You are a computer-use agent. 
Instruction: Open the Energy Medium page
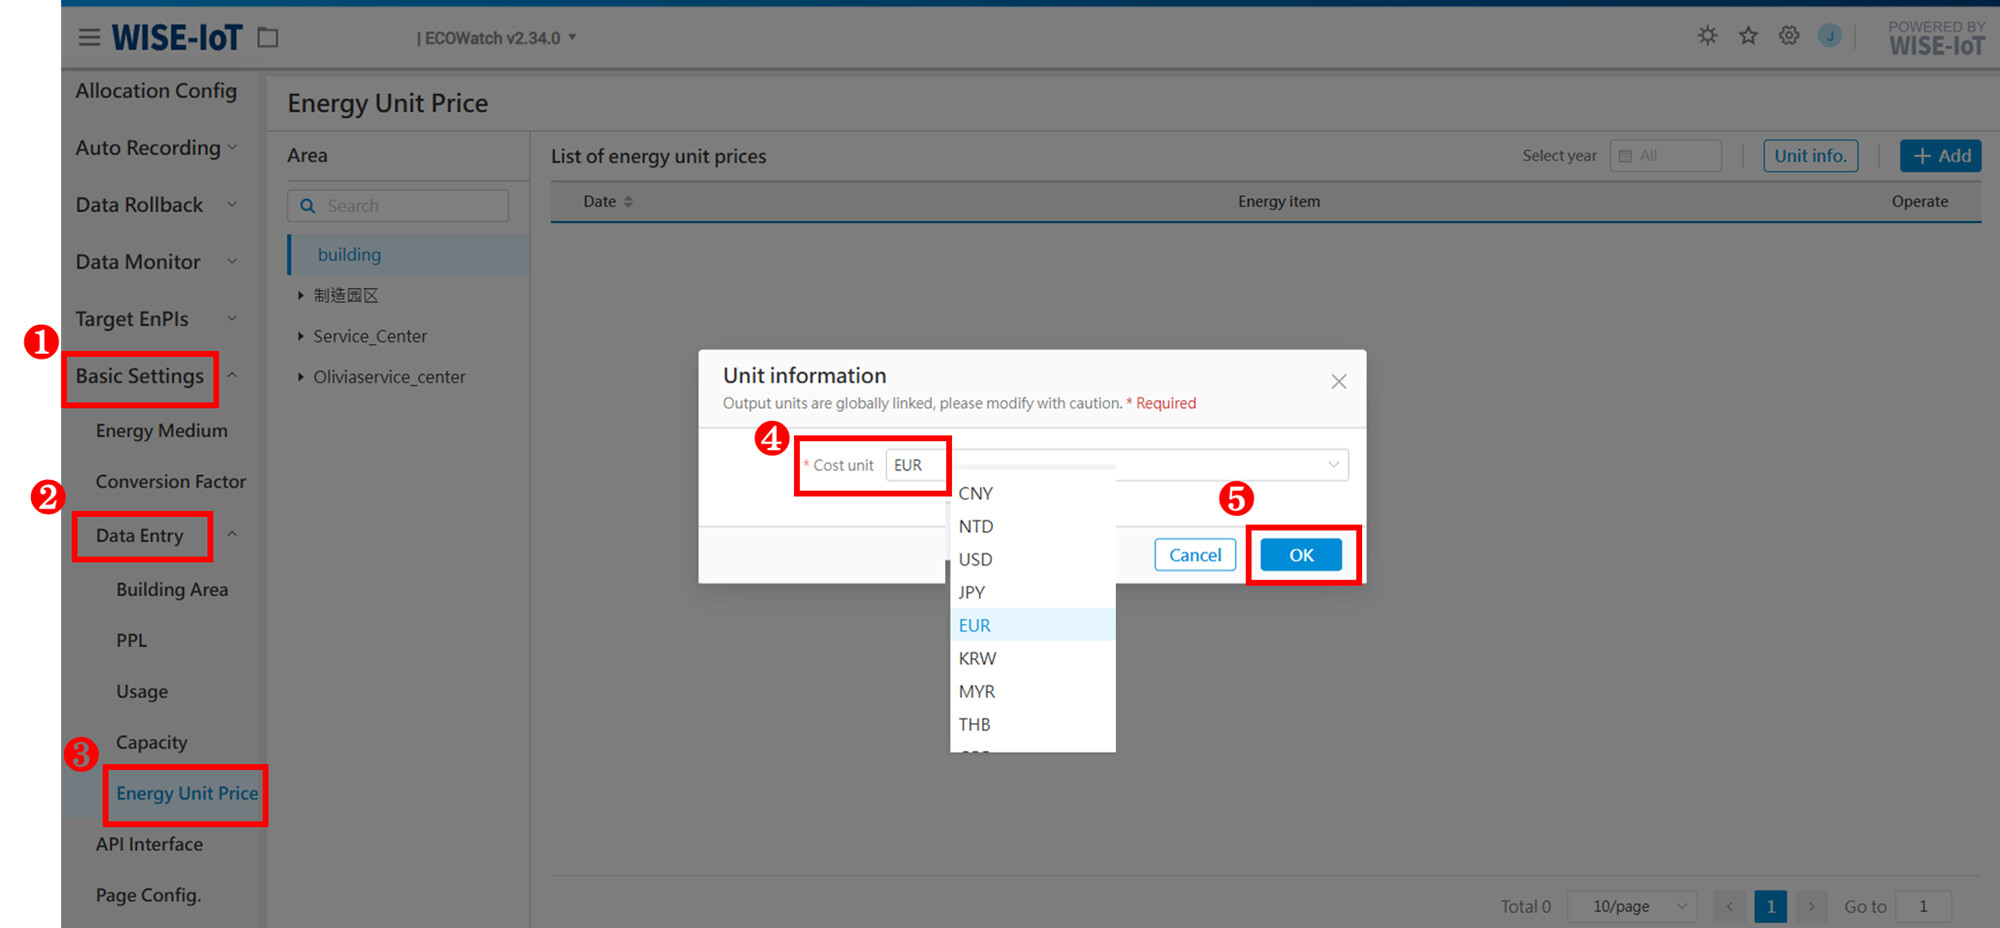(162, 430)
